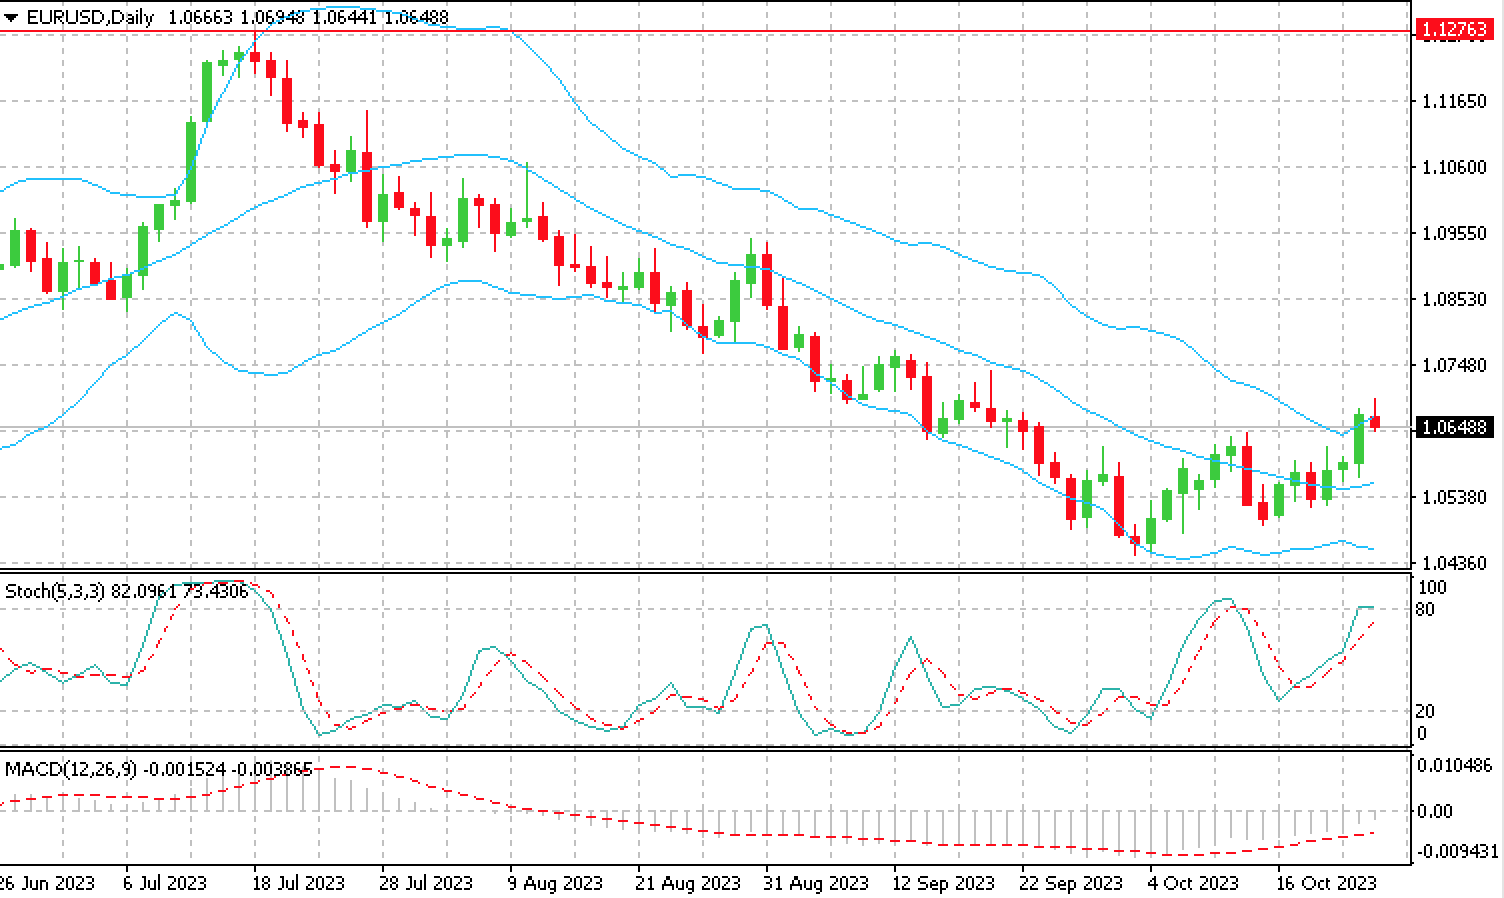Viewport: 1504px width, 898px height.
Task: Click the 26 Jun 2023 date label
Action: point(47,883)
